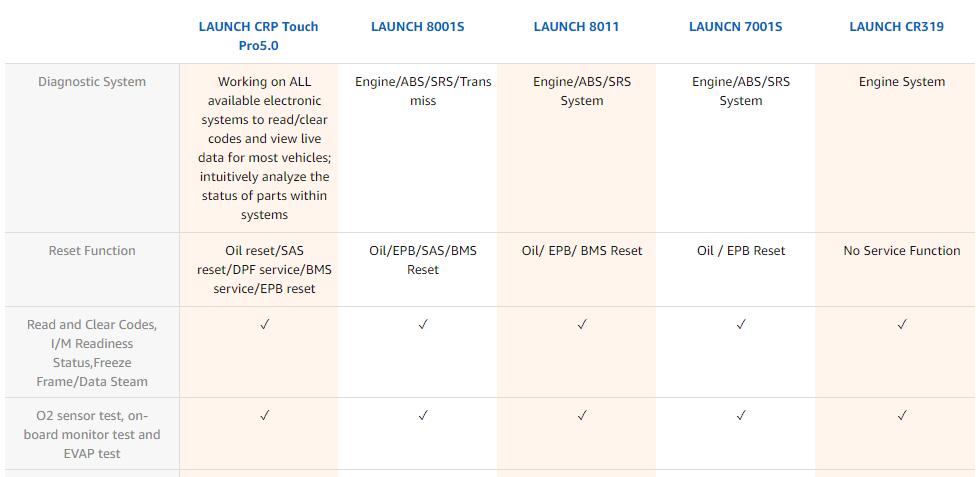Viewport: 979px width, 477px height.
Task: Open the LAUNCH CRP Touch Pro5.0 product link
Action: [258, 36]
